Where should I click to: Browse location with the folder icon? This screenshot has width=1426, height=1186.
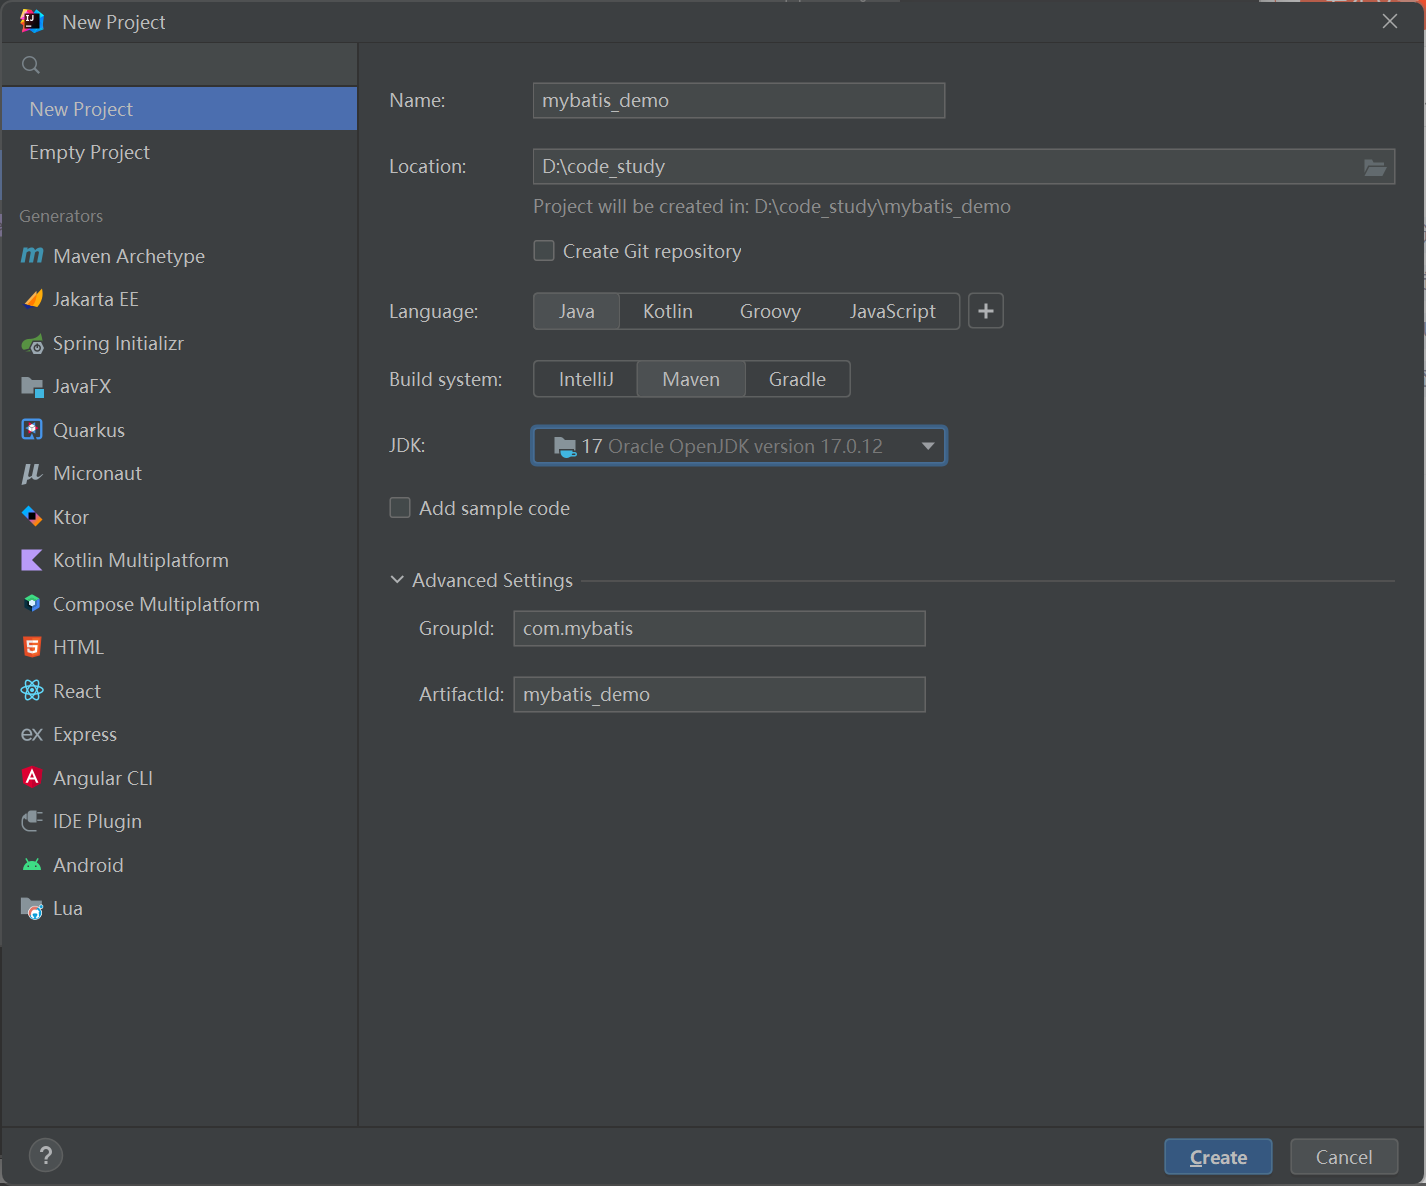(1375, 167)
